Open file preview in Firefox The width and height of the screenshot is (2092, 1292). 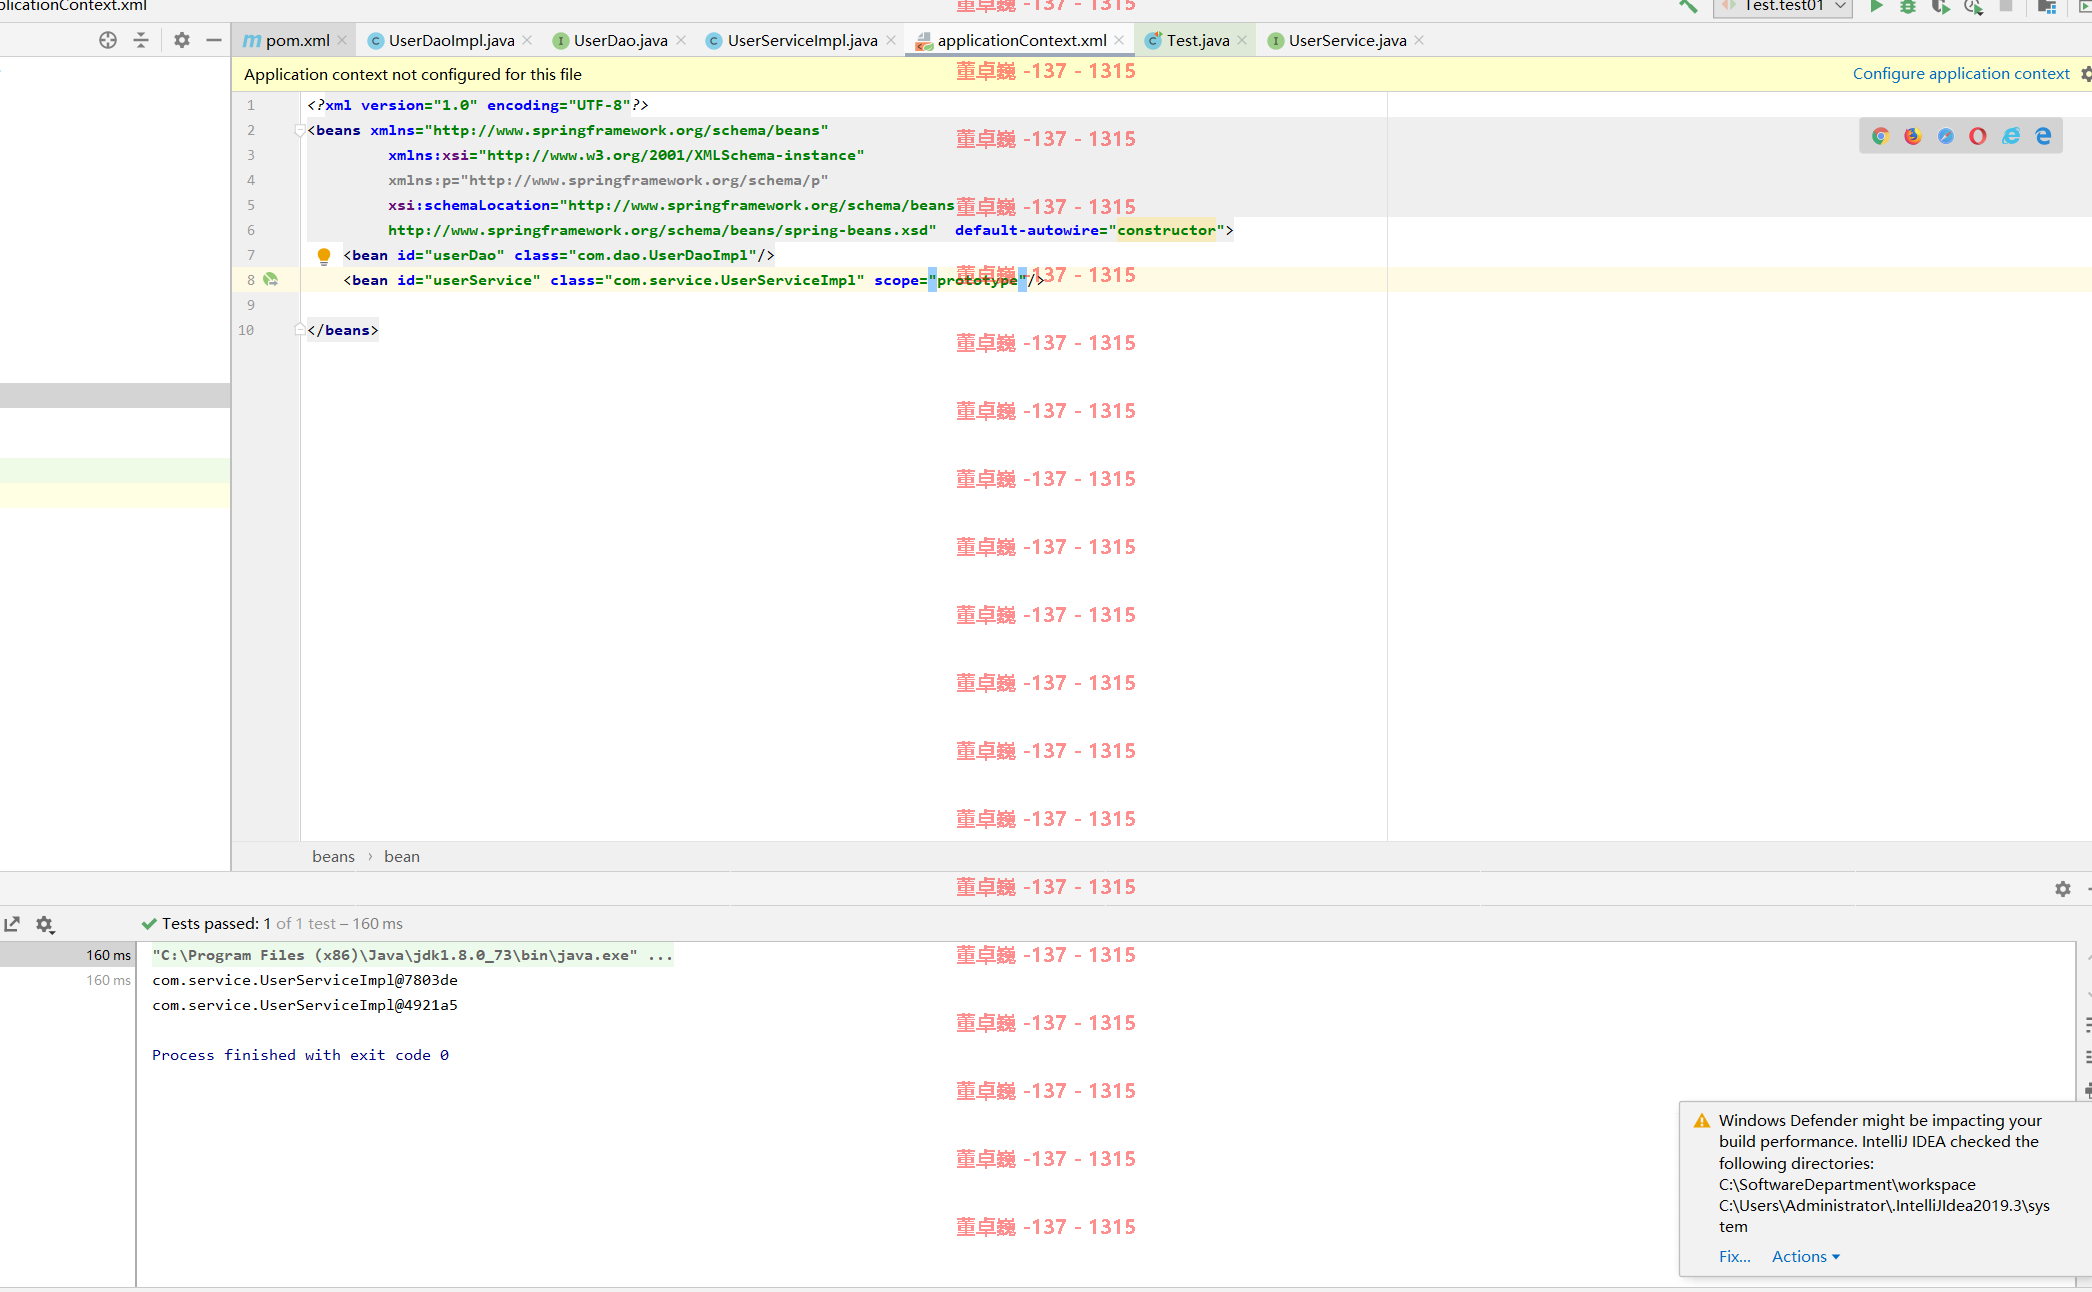(x=1913, y=136)
